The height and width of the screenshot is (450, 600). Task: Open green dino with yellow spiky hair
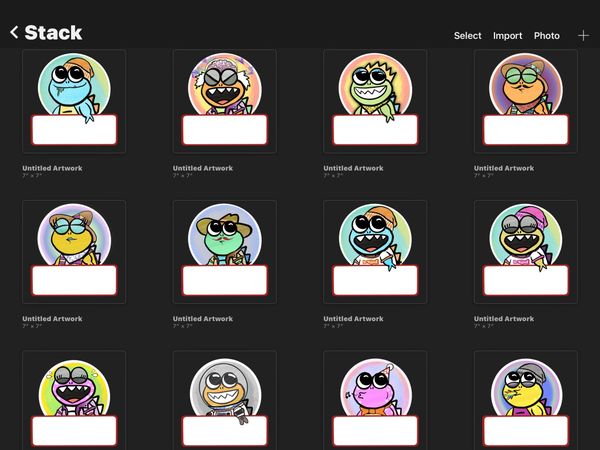click(x=375, y=101)
